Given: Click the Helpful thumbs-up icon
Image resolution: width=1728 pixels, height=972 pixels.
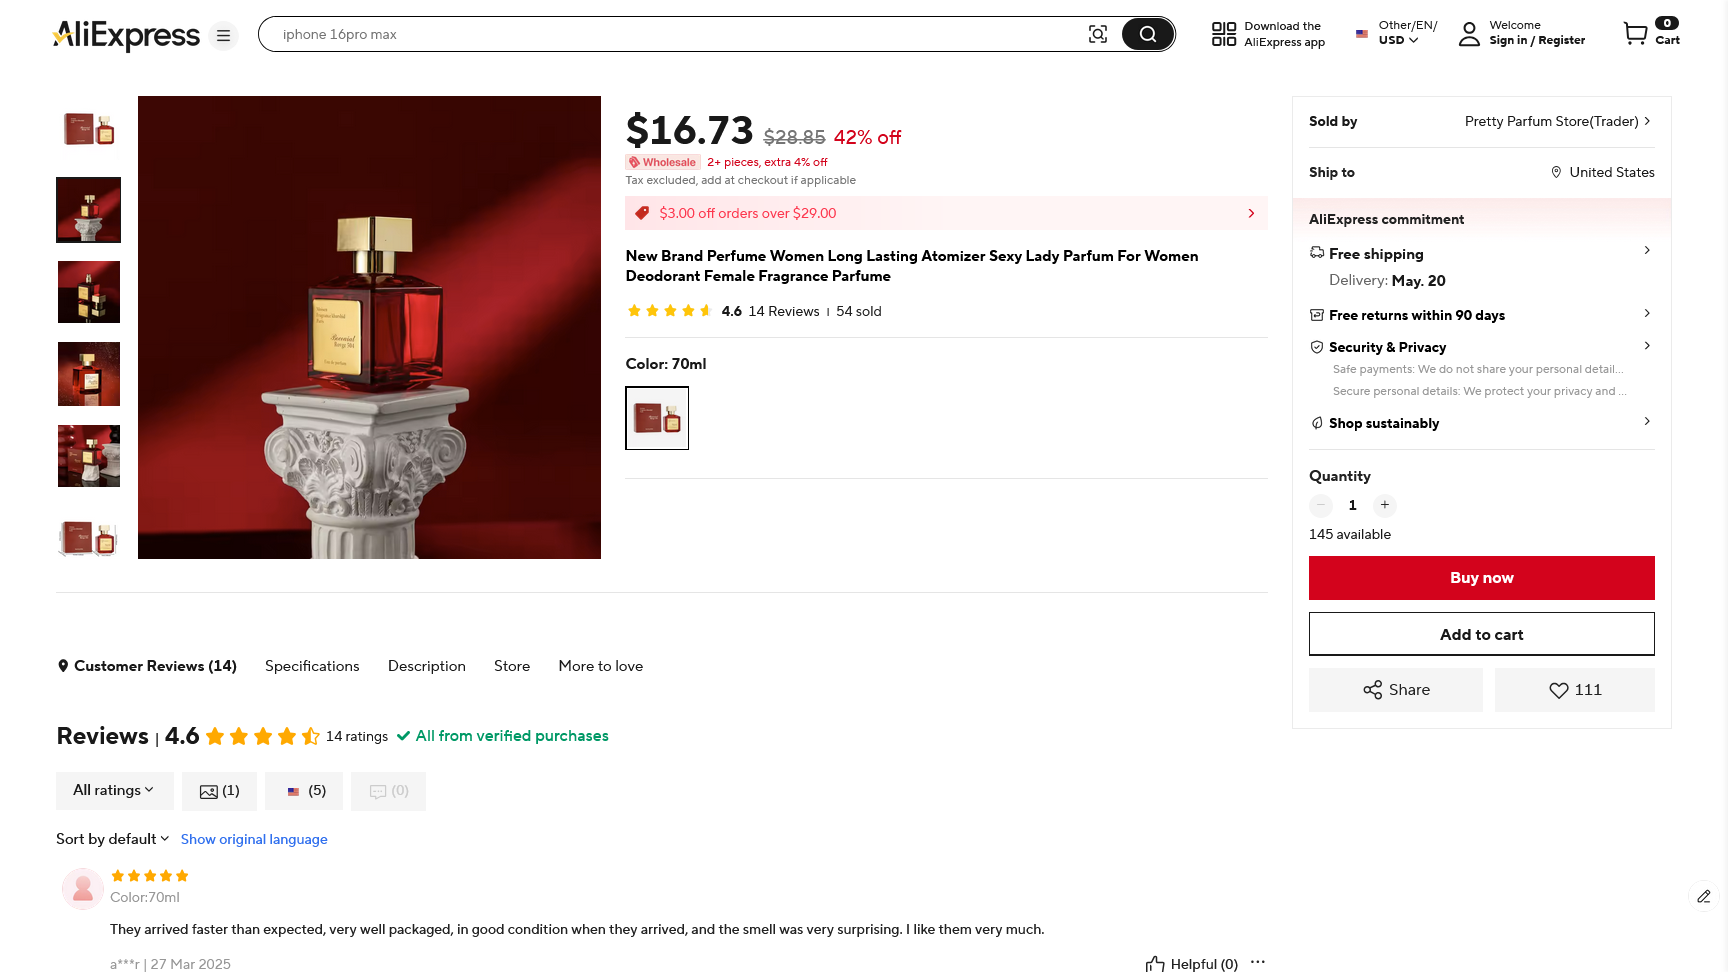Looking at the screenshot, I should pos(1155,964).
